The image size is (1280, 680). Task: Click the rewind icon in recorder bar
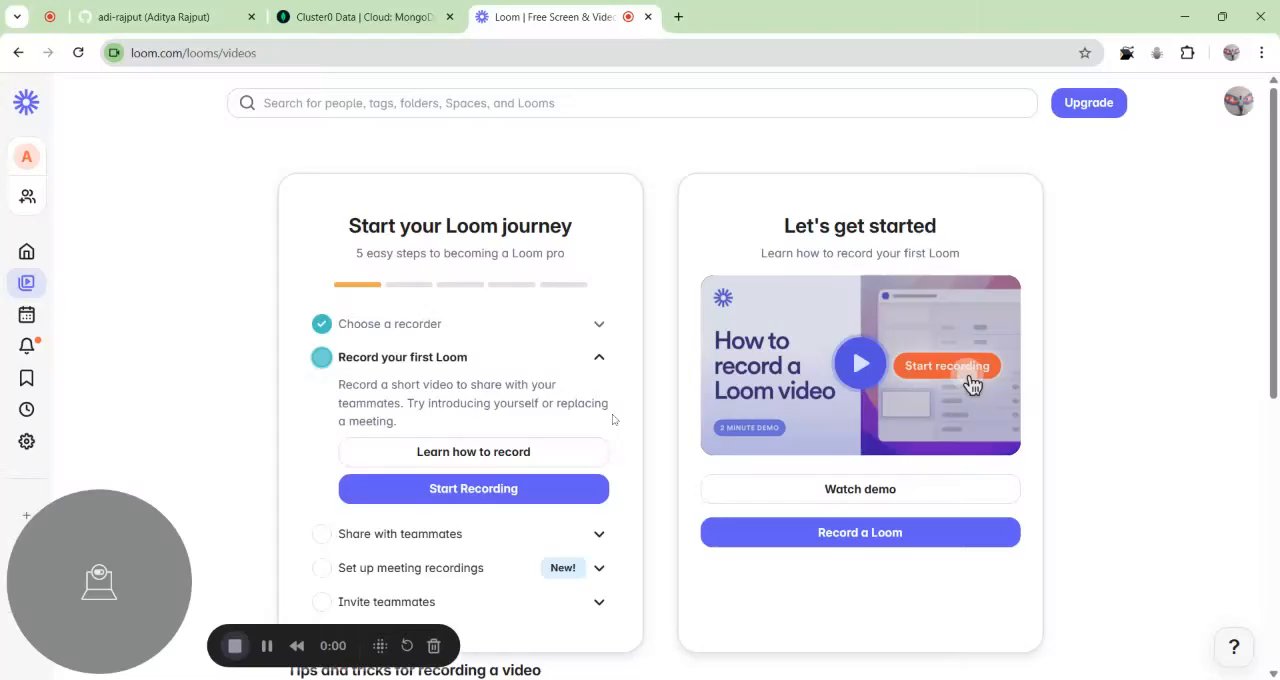pyautogui.click(x=297, y=646)
